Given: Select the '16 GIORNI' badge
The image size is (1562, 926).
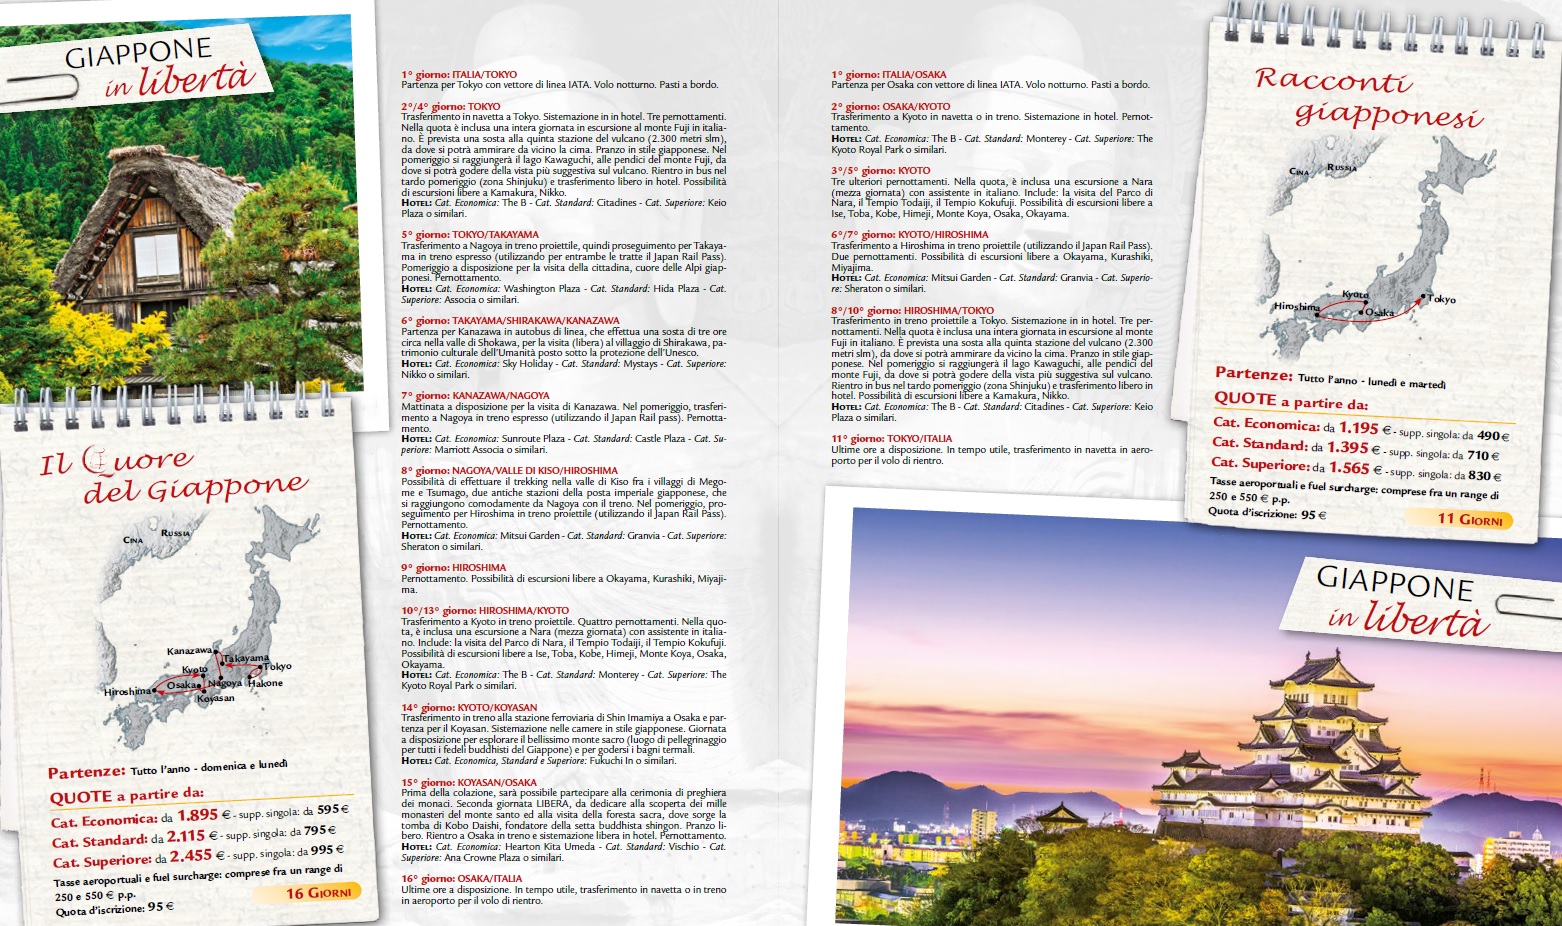Looking at the screenshot, I should click(308, 892).
